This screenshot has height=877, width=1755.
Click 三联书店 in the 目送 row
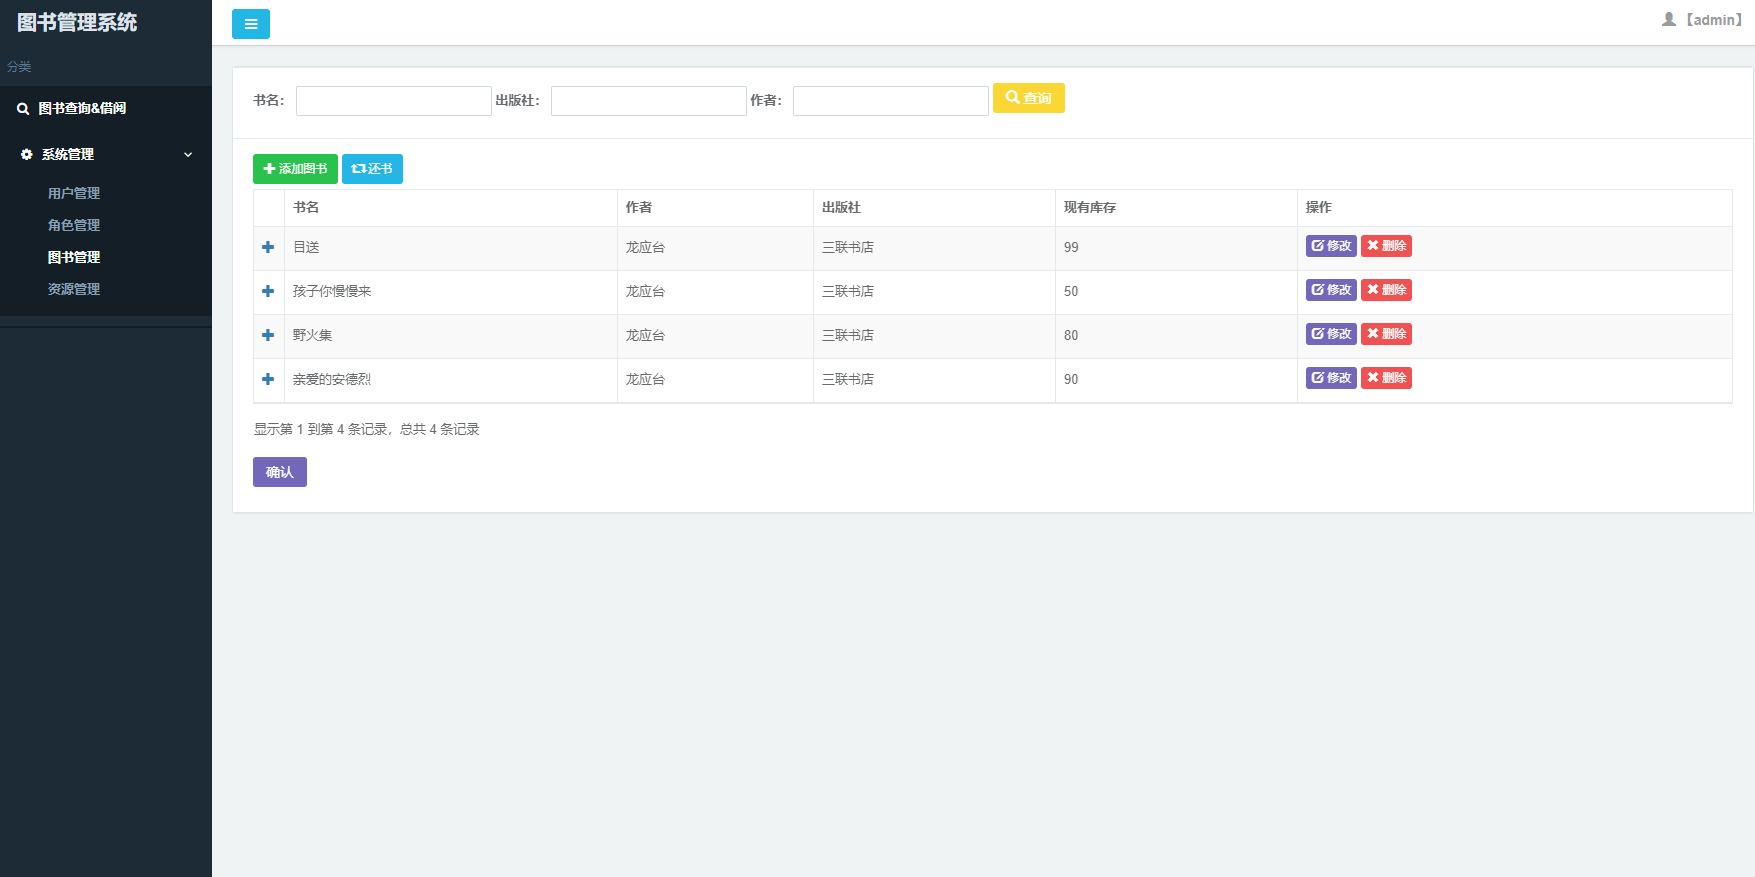coord(848,247)
